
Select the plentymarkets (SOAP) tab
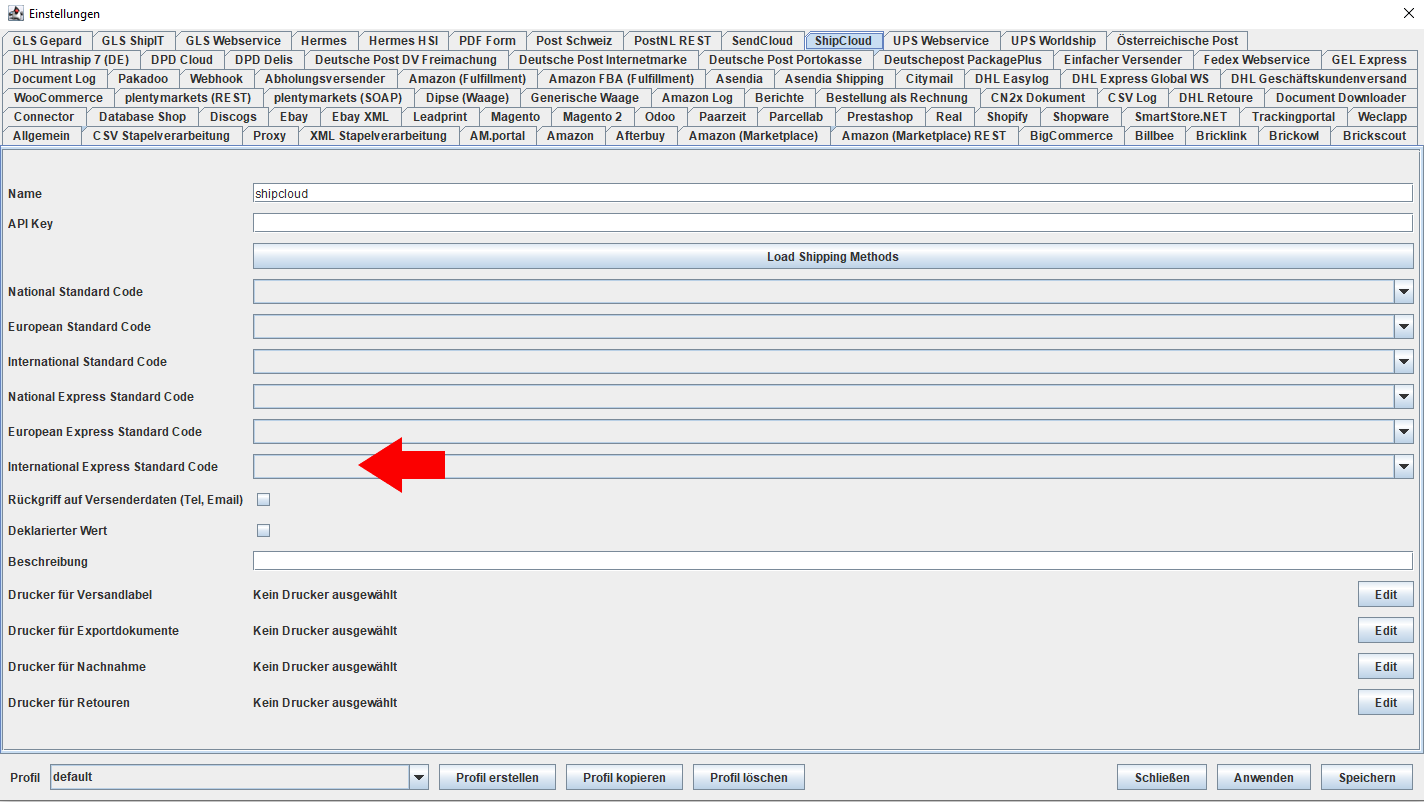(338, 98)
